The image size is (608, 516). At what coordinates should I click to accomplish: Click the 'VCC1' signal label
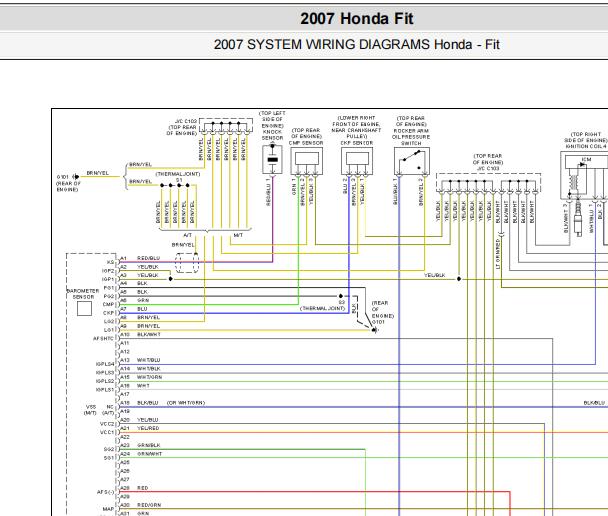(x=107, y=432)
